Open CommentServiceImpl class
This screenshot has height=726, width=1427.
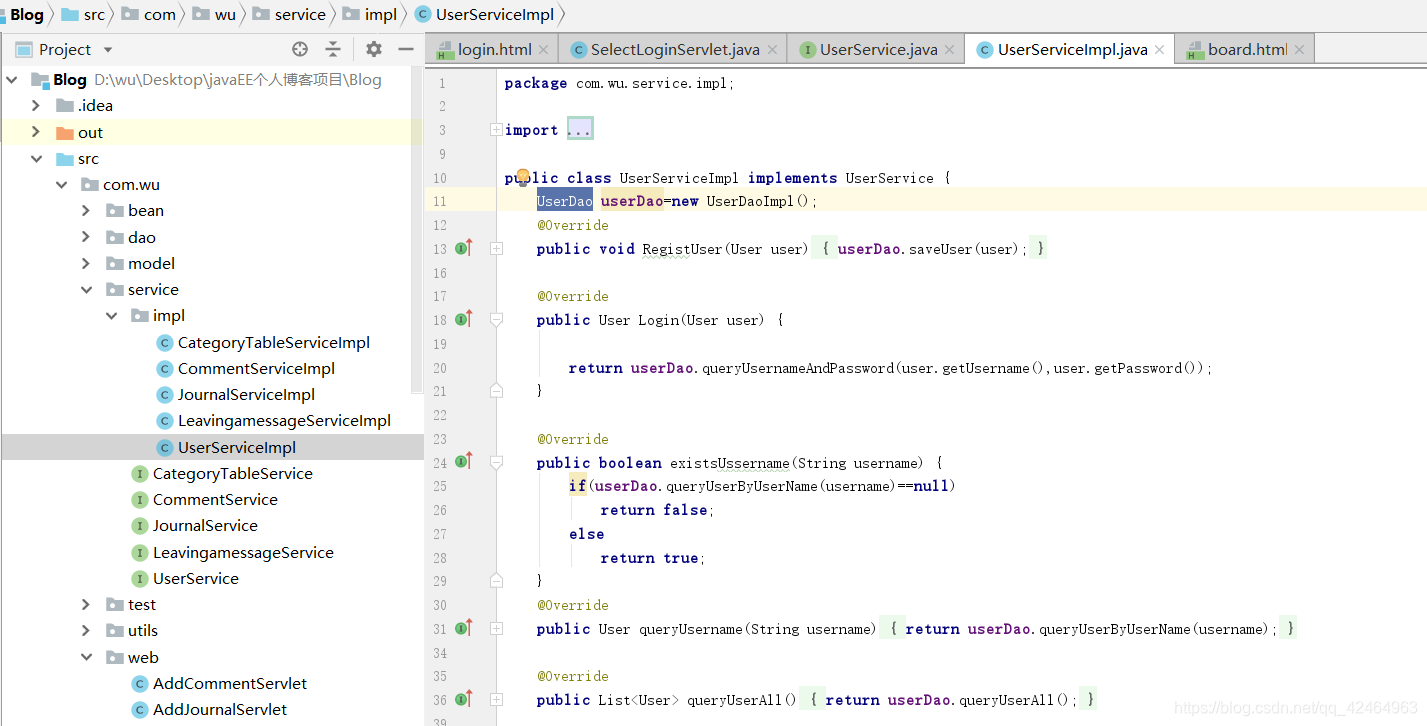click(x=246, y=368)
